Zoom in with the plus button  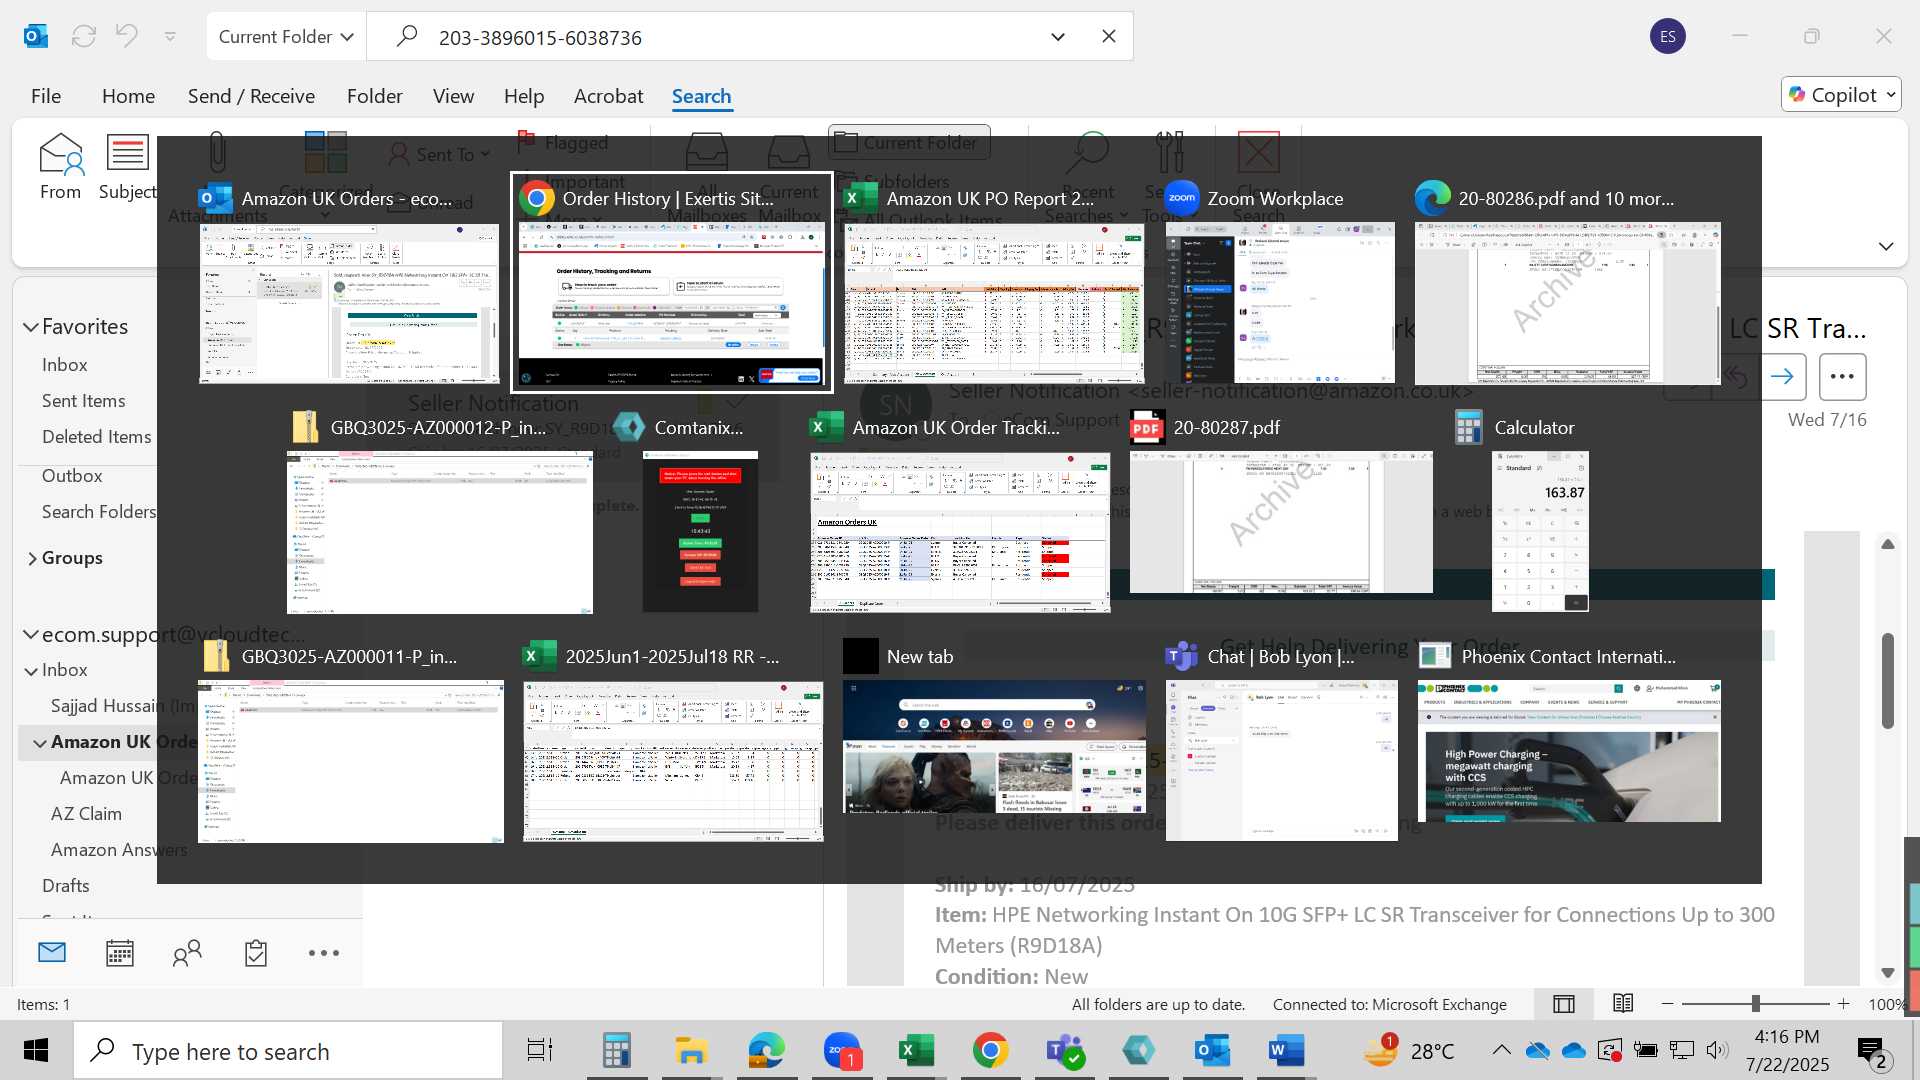[x=1844, y=1004]
